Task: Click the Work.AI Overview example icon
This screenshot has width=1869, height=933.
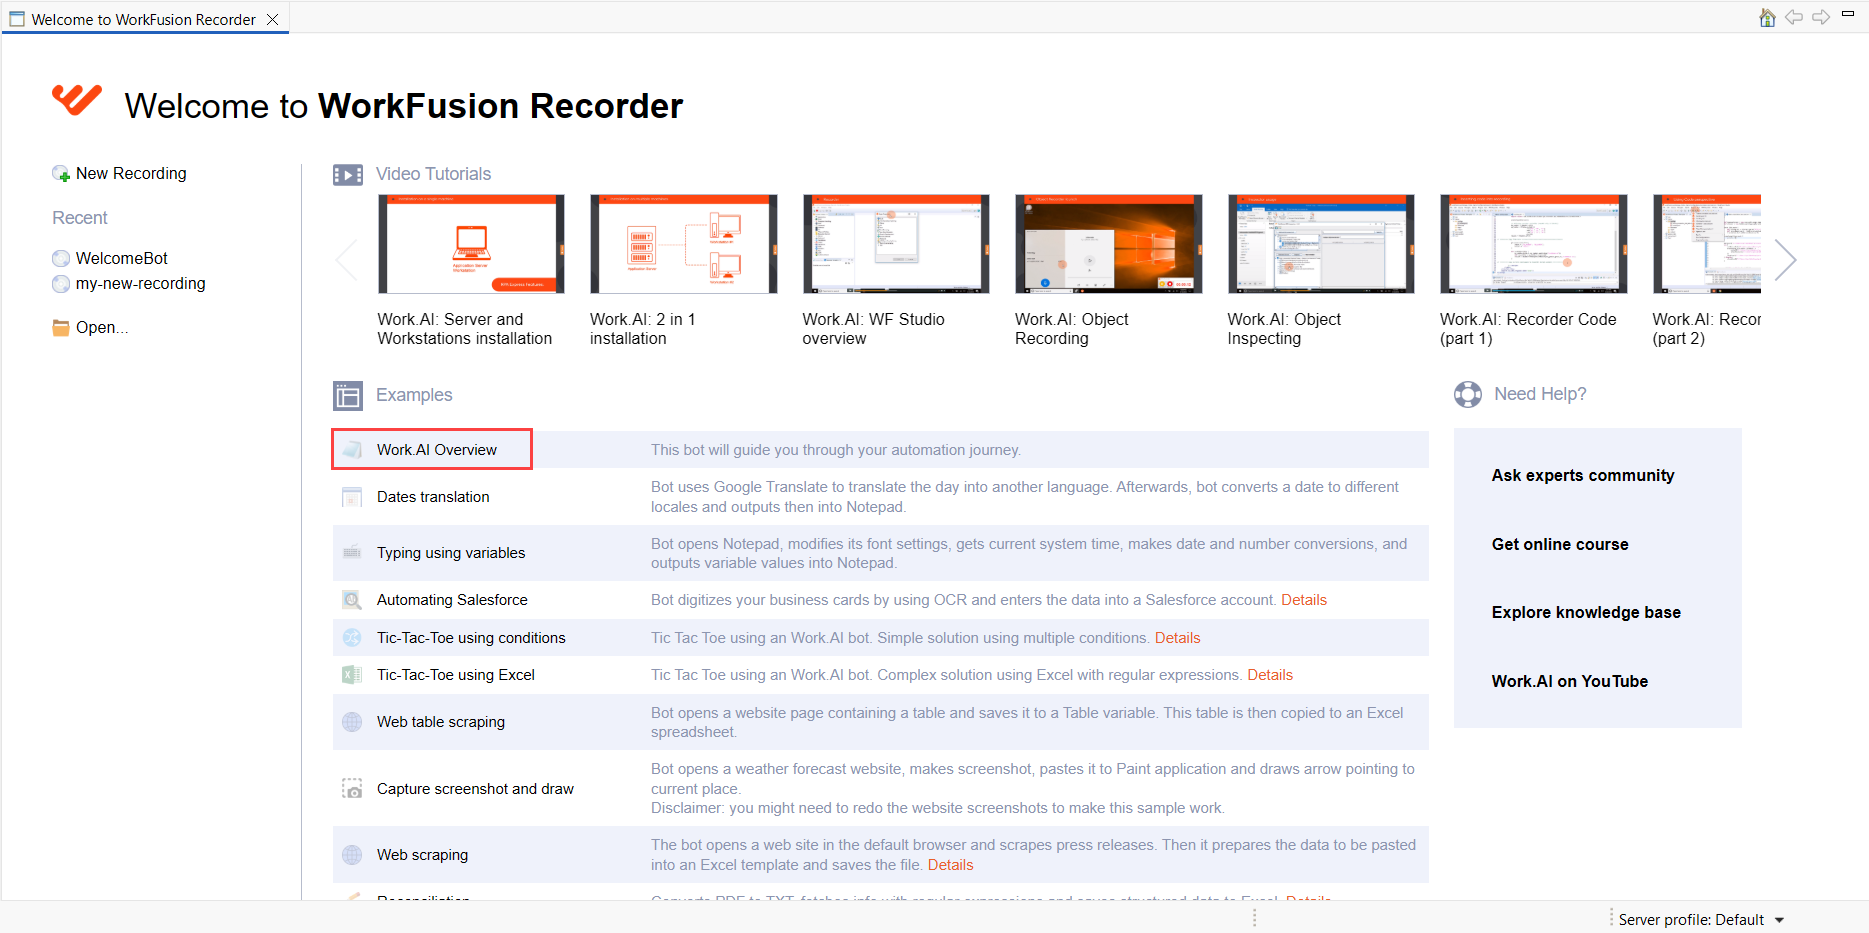Action: tap(352, 450)
